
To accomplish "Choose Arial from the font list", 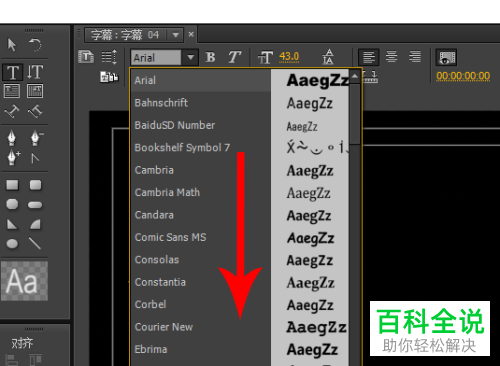I will [201, 80].
